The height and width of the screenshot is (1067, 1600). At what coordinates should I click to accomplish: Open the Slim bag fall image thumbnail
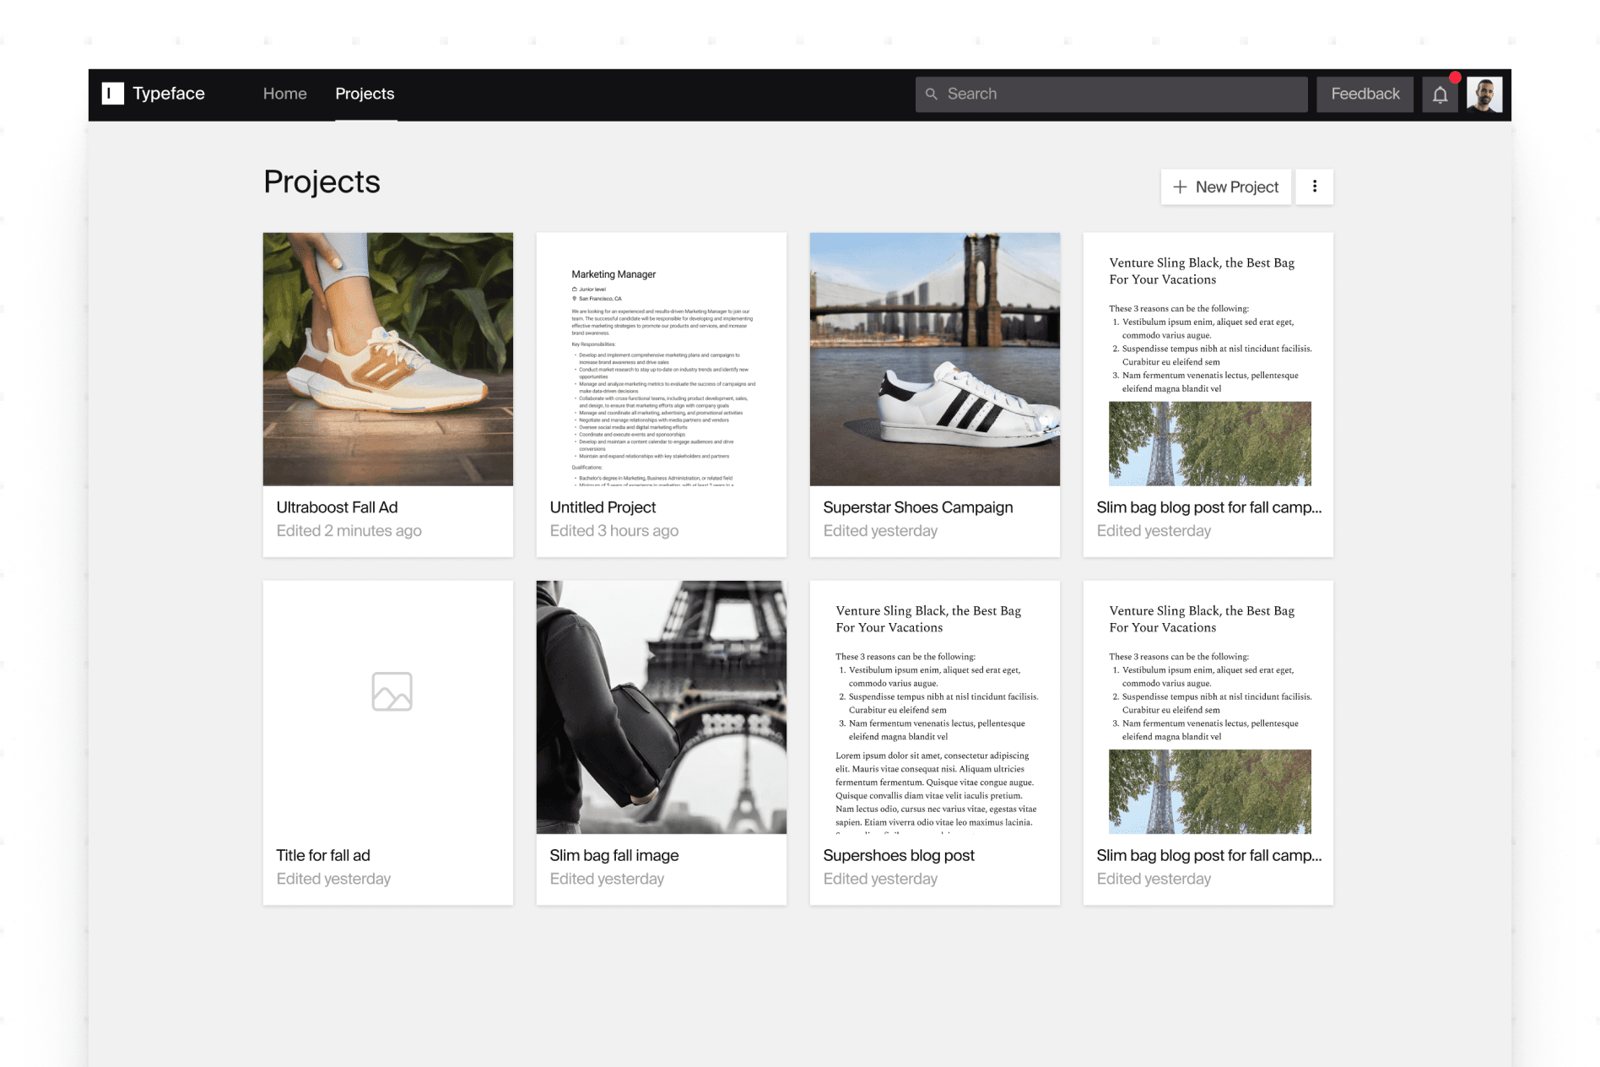tap(661, 707)
